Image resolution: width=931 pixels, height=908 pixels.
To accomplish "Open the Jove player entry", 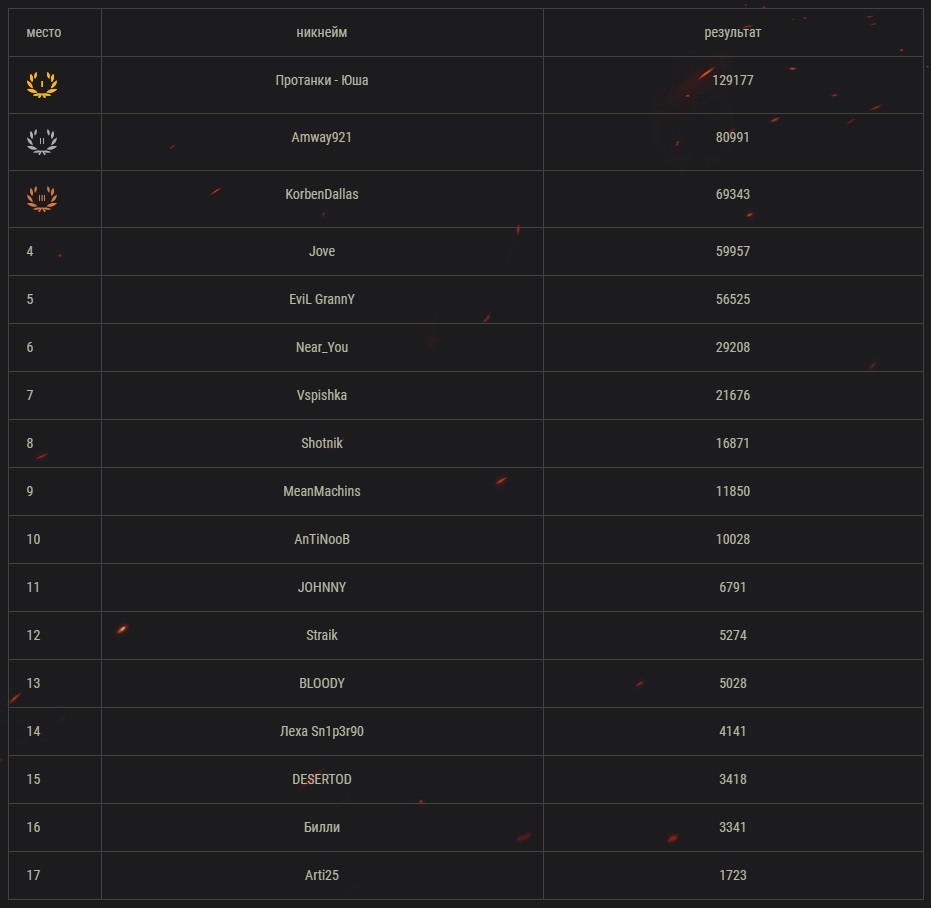I will [322, 251].
